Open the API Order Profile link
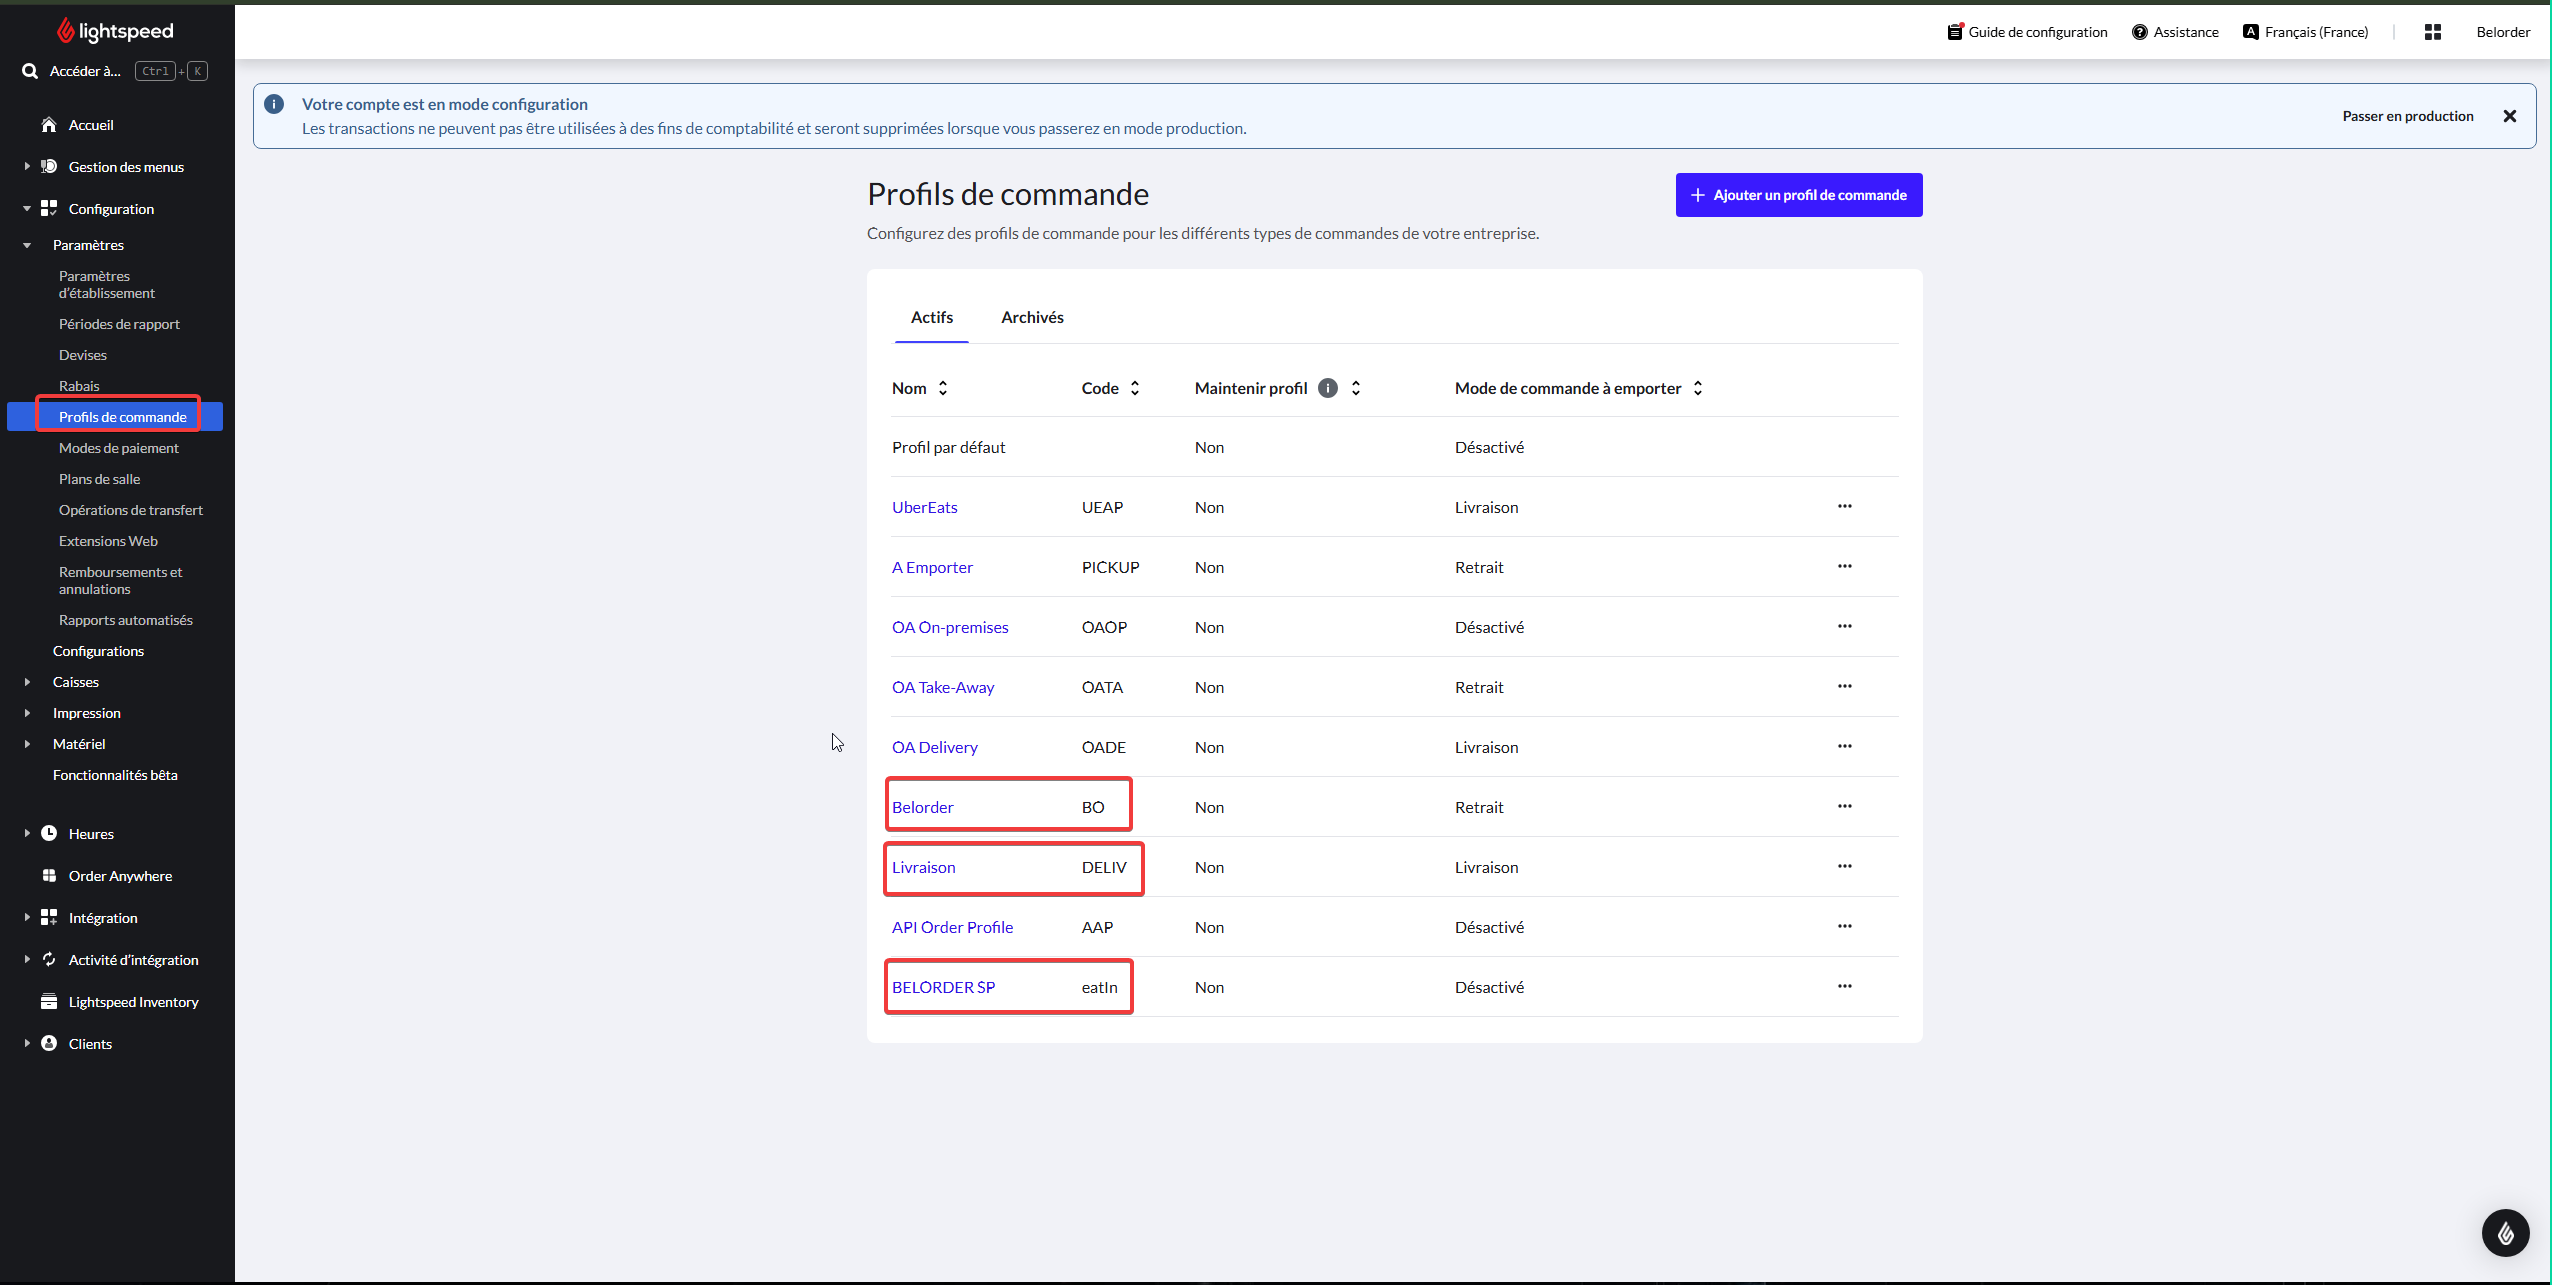2552x1285 pixels. click(952, 927)
